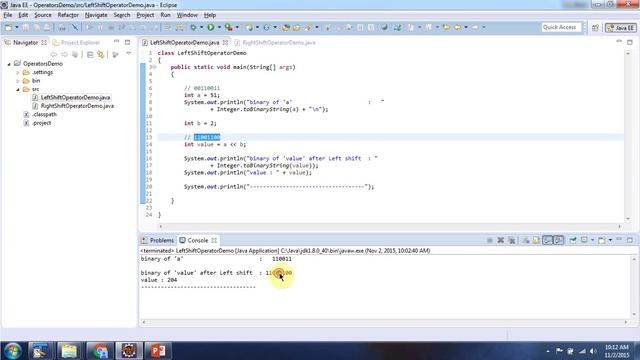The height and width of the screenshot is (360, 640).
Task: Click the Open Perspective icon beside Java EE
Action: coord(595,28)
